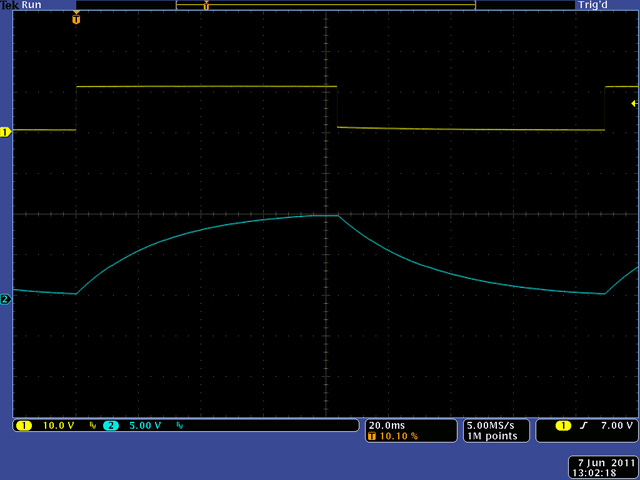
Task: Click the yellow channel 1 badge in readout
Action: (24, 425)
